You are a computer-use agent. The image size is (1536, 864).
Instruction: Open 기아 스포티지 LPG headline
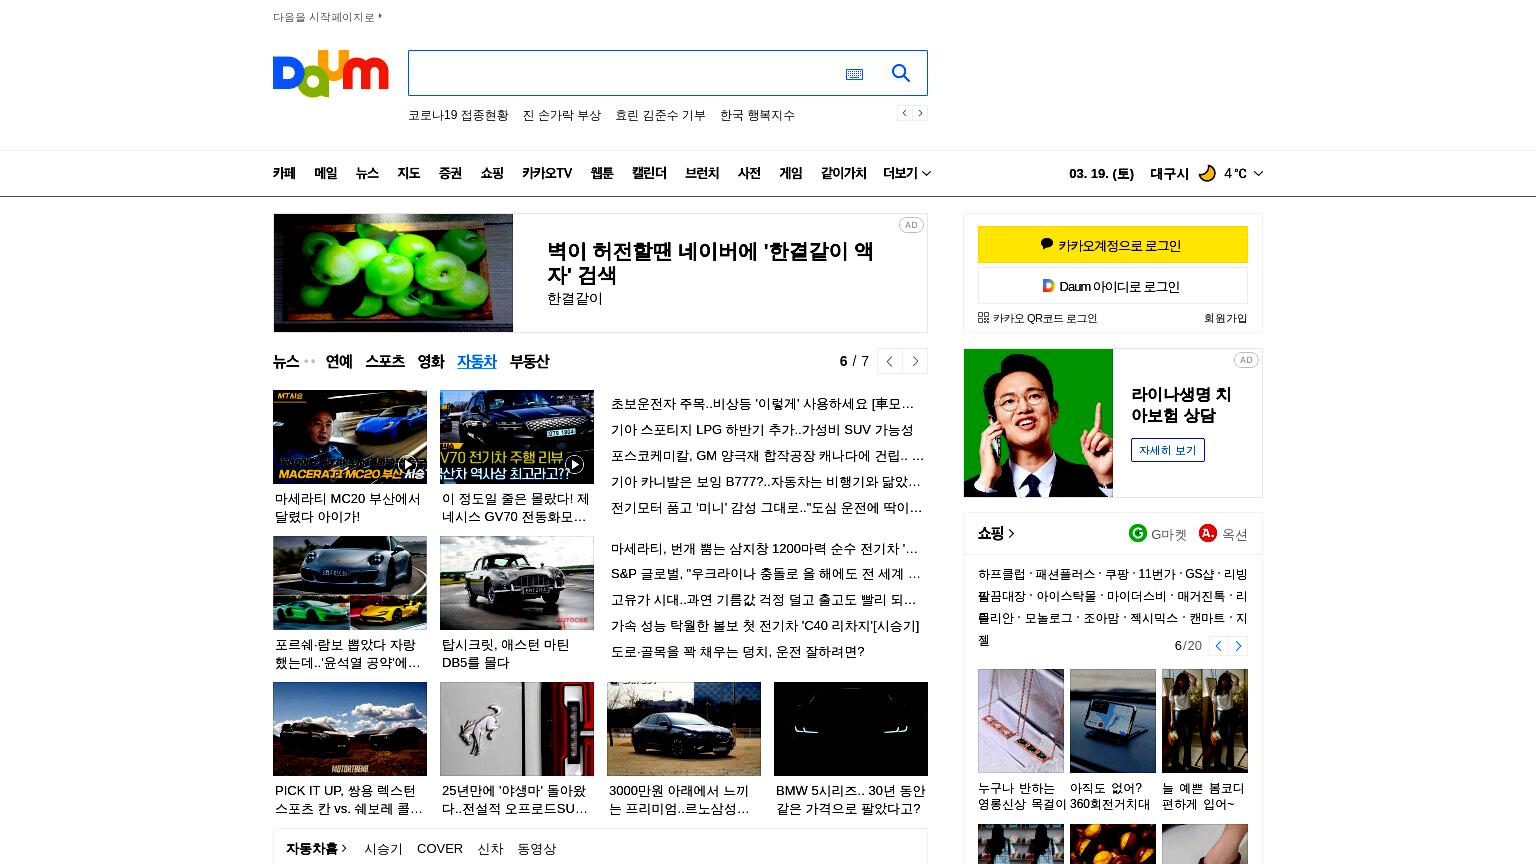point(762,430)
